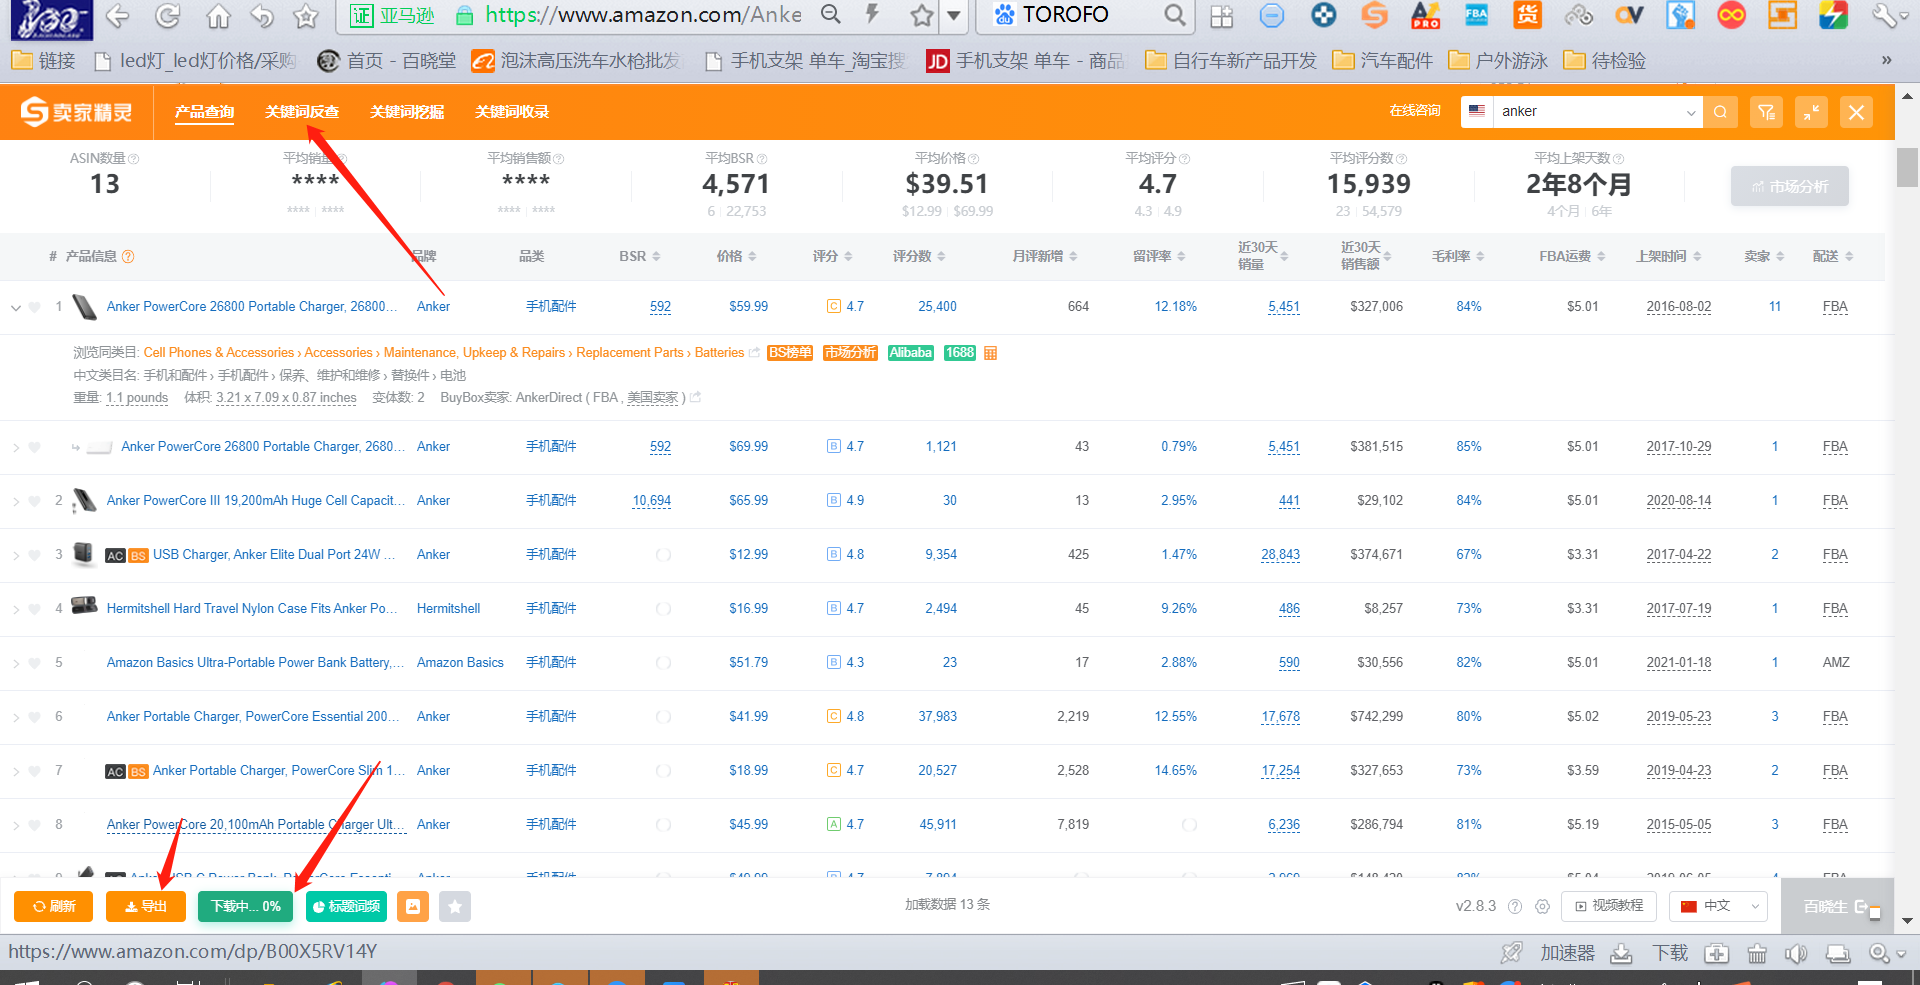Favorite the Anker PowerCore 26800 row heart

coord(35,307)
